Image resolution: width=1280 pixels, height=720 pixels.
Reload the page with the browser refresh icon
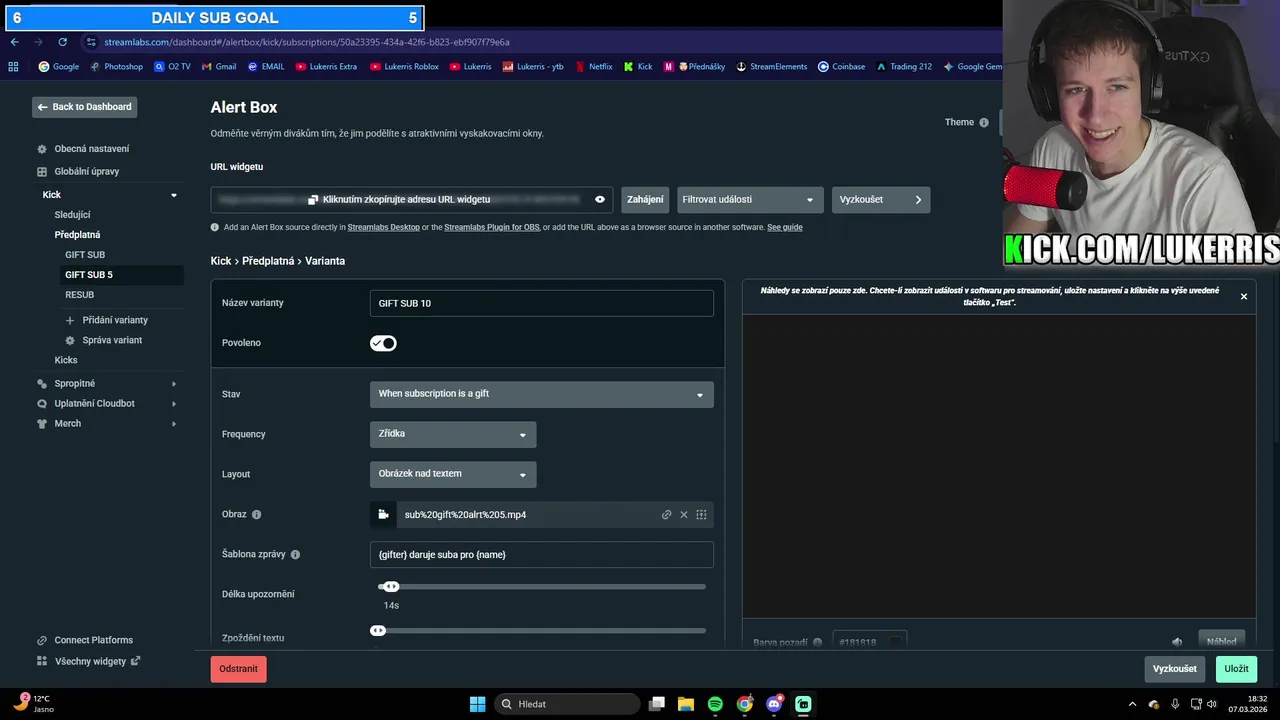(62, 42)
